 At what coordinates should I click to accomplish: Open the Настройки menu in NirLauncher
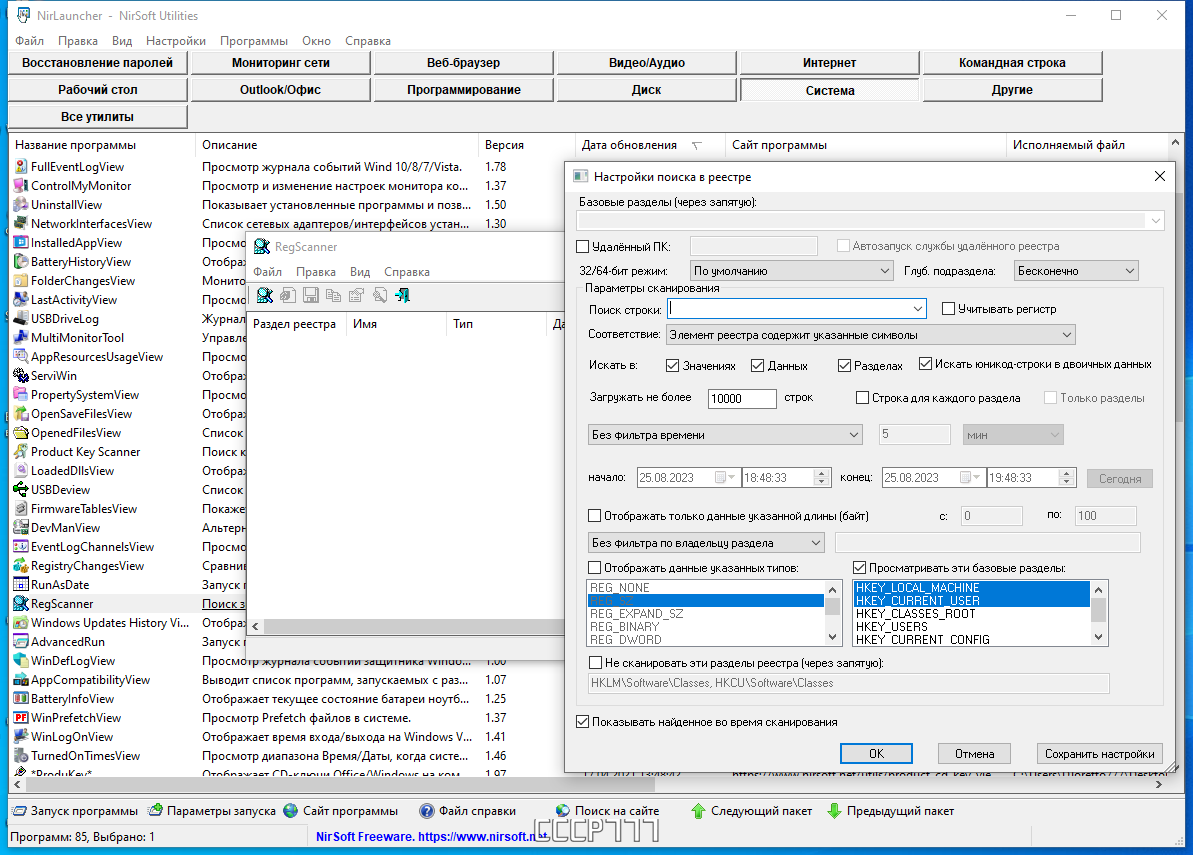click(x=176, y=41)
